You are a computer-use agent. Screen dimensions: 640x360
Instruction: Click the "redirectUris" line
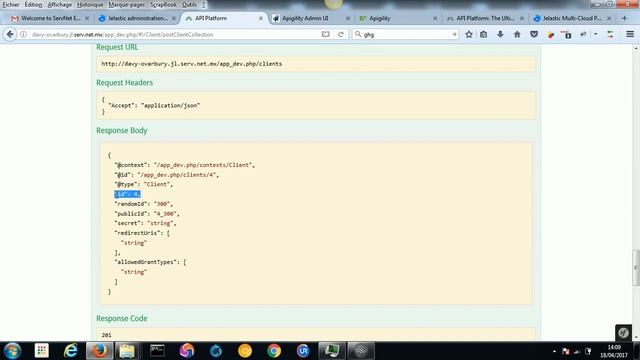click(x=142, y=233)
